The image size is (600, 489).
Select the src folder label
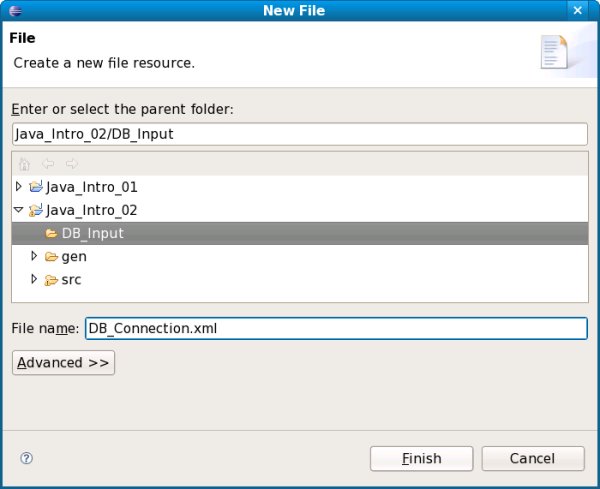71,279
